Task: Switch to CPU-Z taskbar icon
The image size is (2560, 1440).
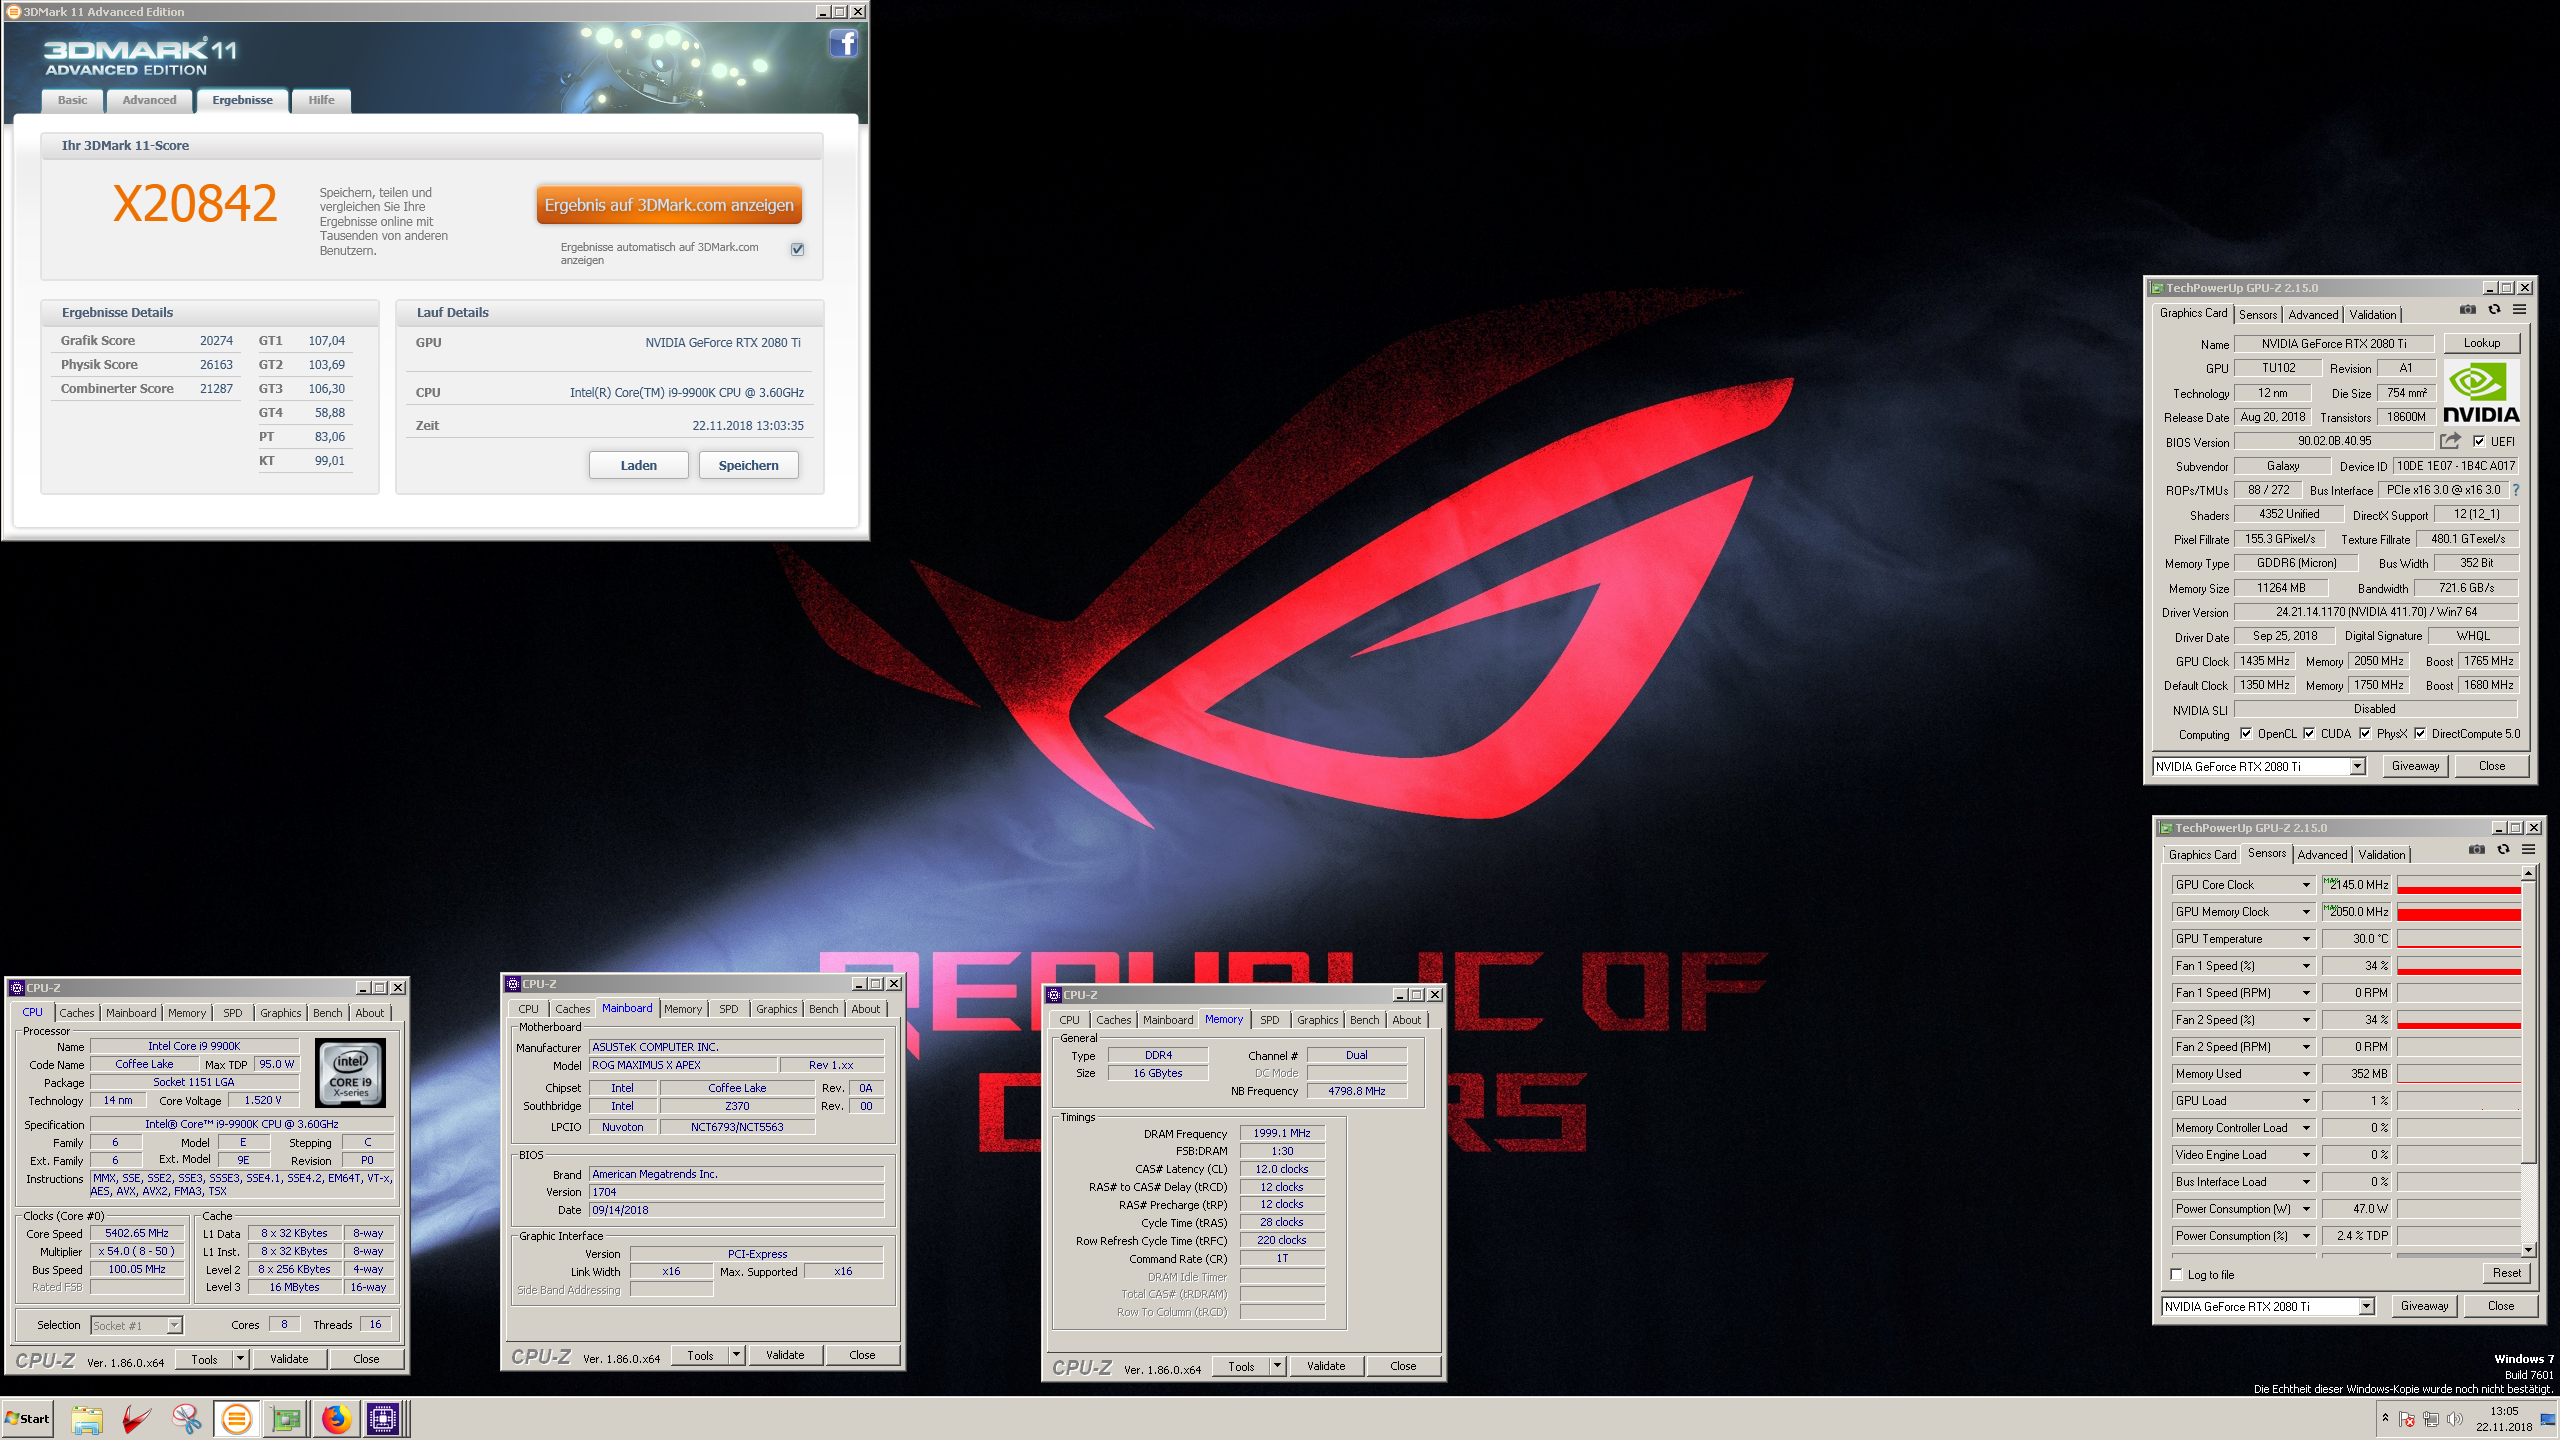Action: (x=384, y=1419)
